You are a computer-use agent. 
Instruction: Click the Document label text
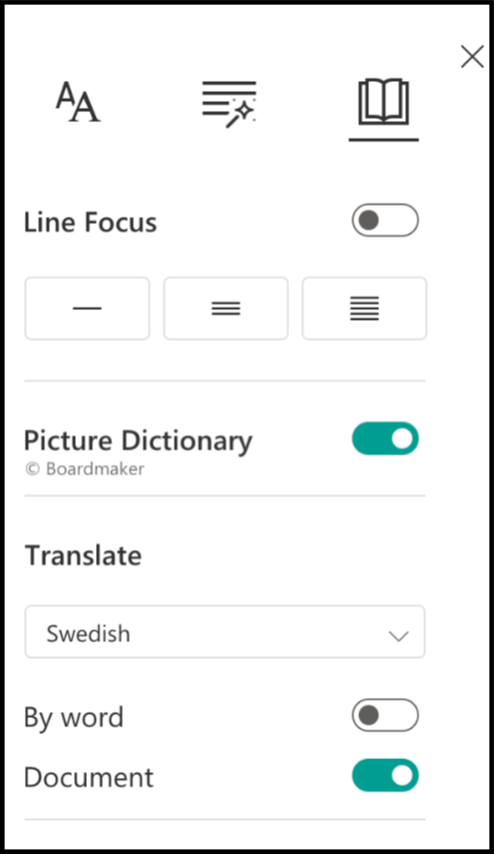pos(89,777)
